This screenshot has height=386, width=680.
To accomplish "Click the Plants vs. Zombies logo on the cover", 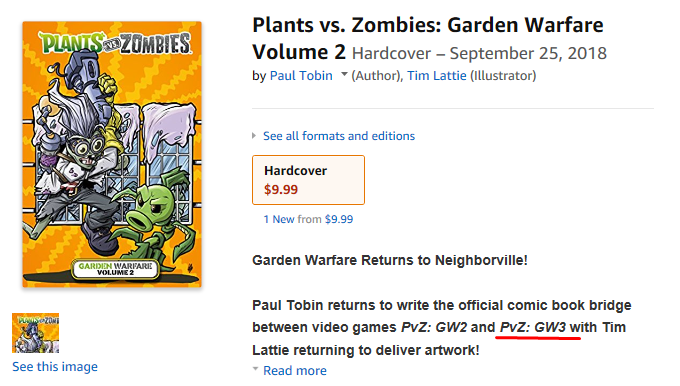I will (115, 43).
